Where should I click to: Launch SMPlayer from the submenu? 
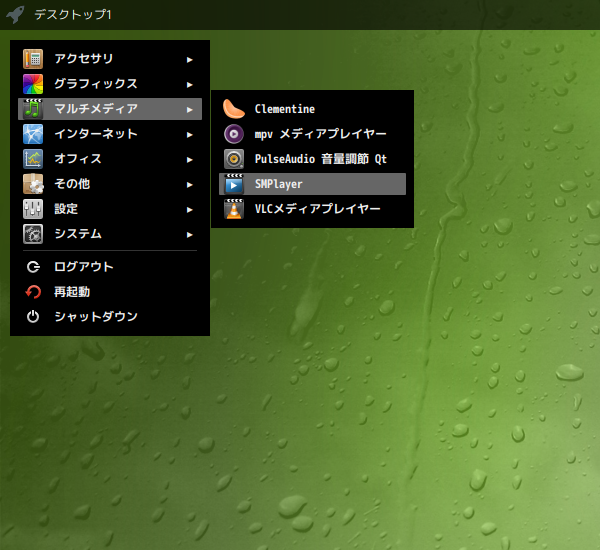312,184
